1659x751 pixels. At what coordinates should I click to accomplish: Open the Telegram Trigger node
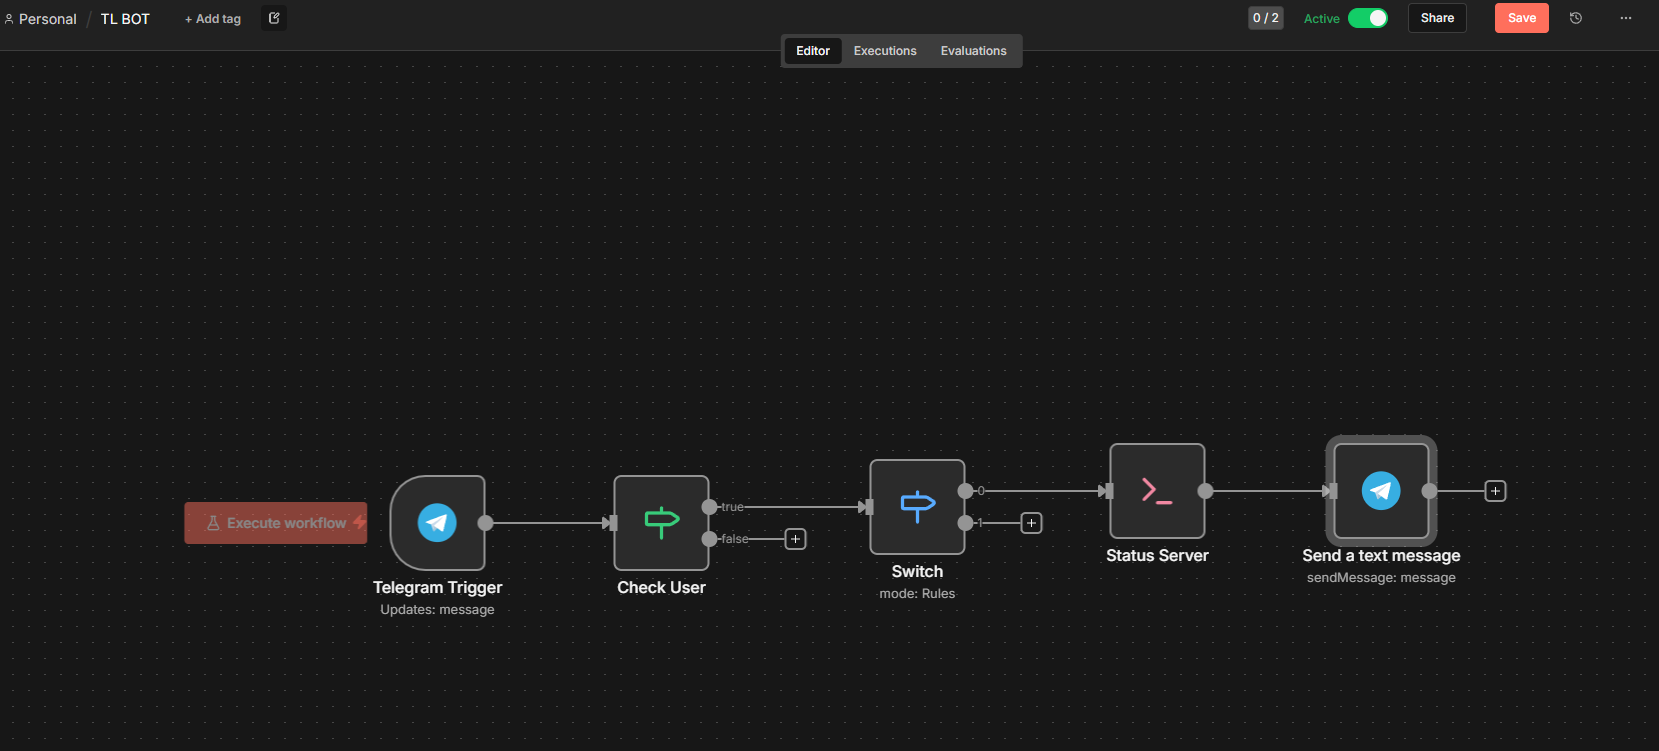pos(437,523)
